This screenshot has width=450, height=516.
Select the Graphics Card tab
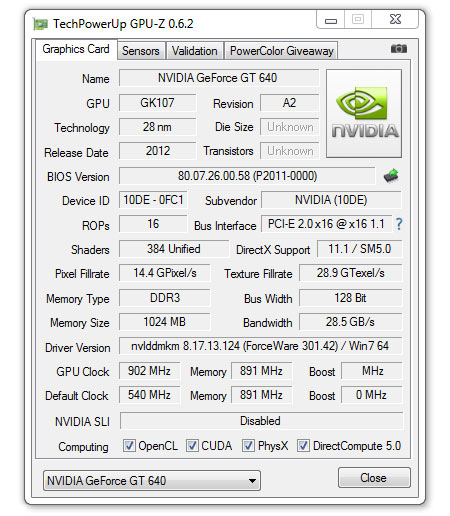point(76,49)
